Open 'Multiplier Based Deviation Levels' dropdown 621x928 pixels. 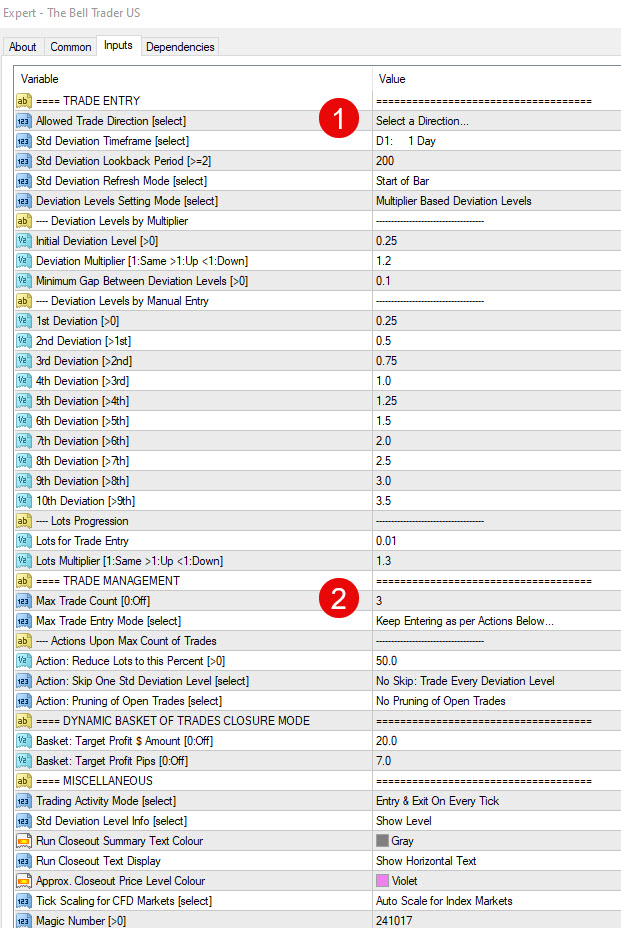497,201
